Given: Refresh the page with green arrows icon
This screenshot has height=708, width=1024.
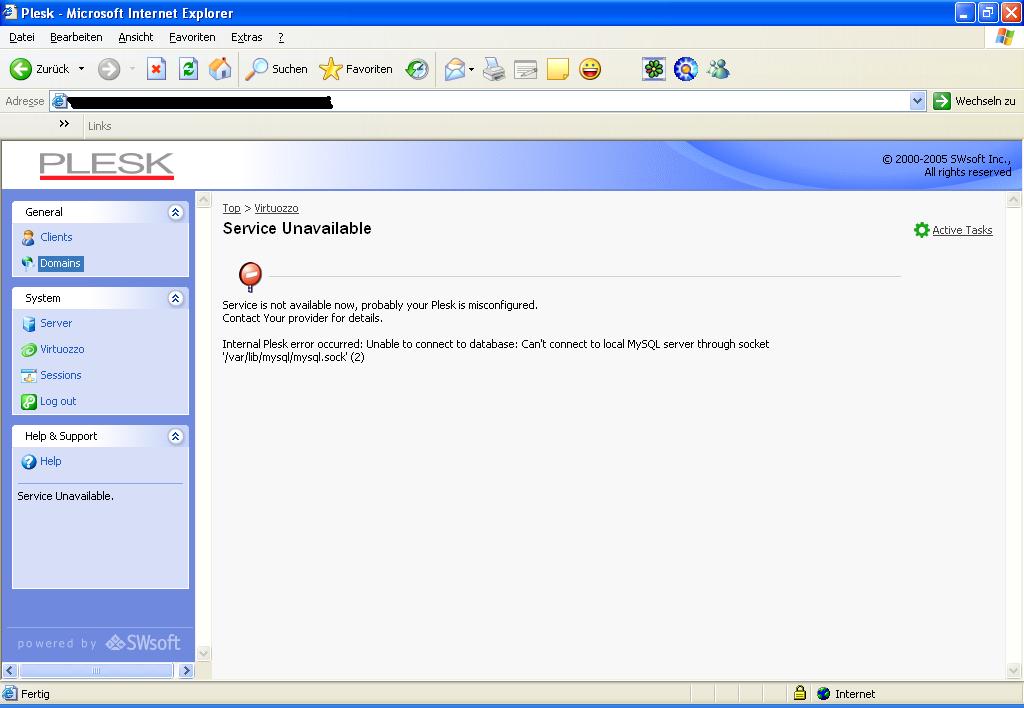Looking at the screenshot, I should (188, 69).
